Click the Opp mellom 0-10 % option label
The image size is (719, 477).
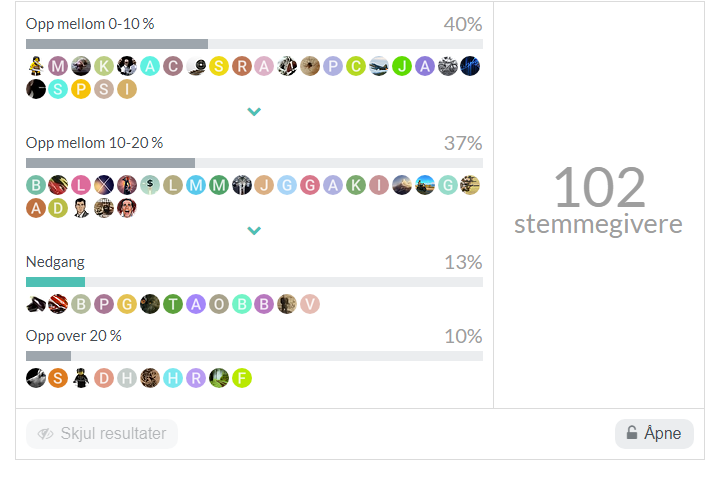point(90,24)
